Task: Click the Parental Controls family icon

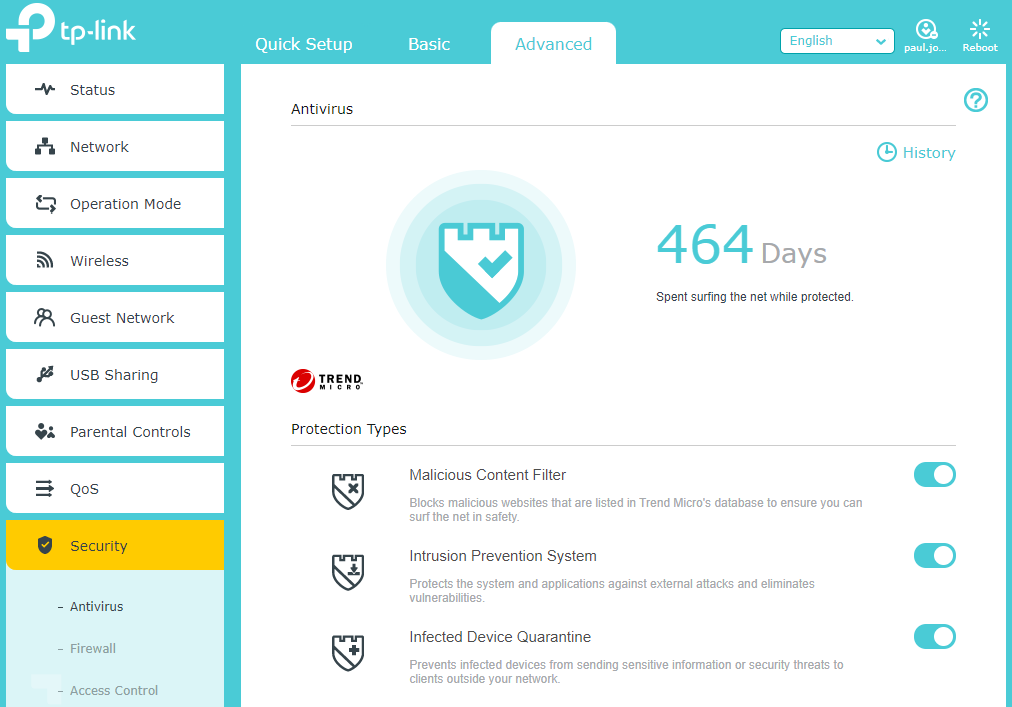Action: [x=45, y=431]
